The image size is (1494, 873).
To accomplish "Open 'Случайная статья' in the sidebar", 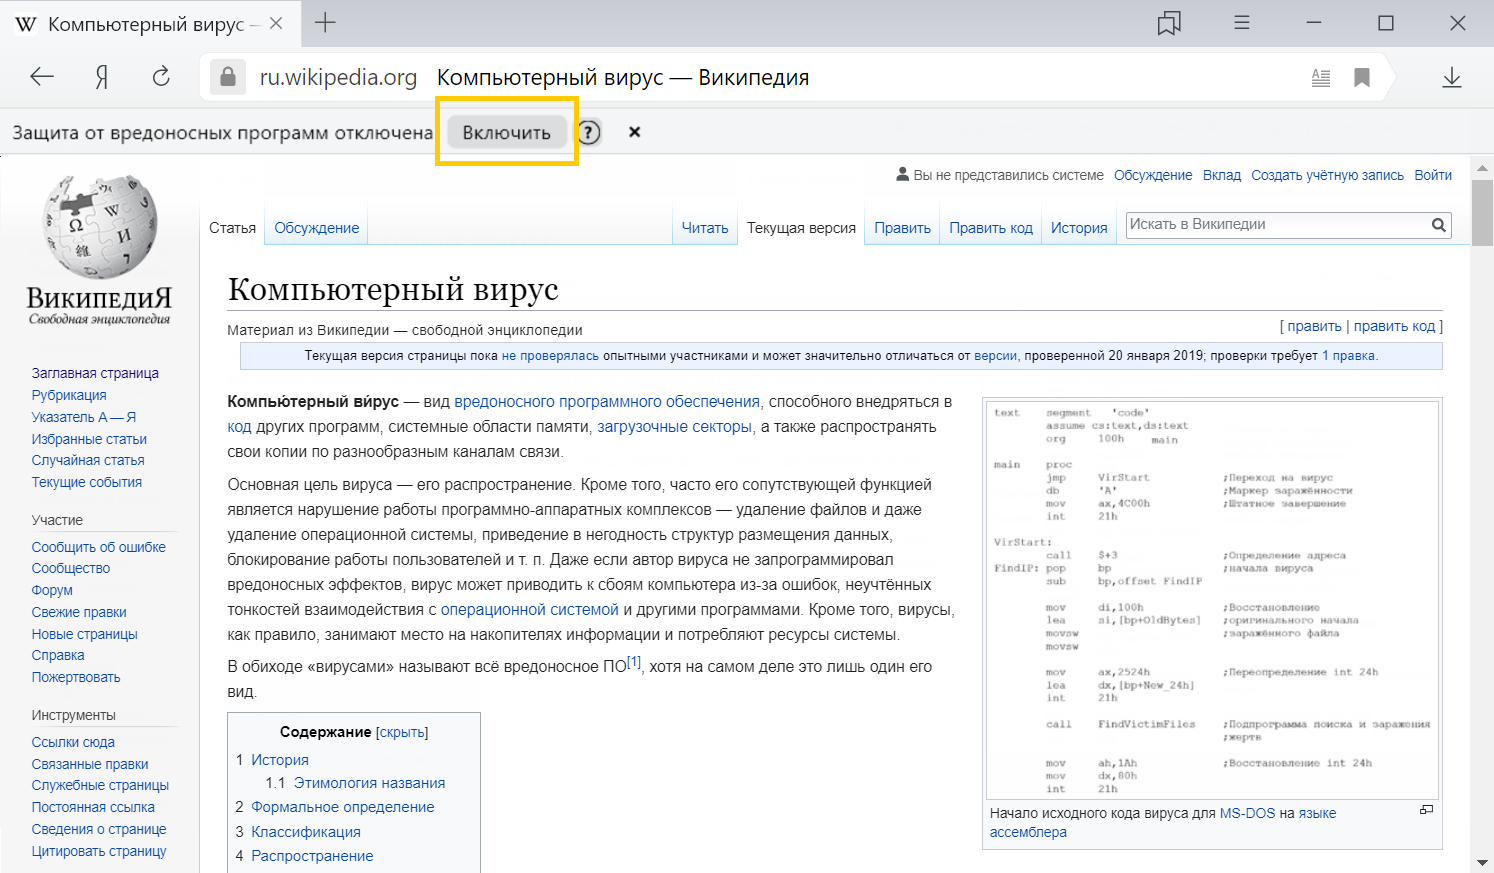I will point(88,460).
